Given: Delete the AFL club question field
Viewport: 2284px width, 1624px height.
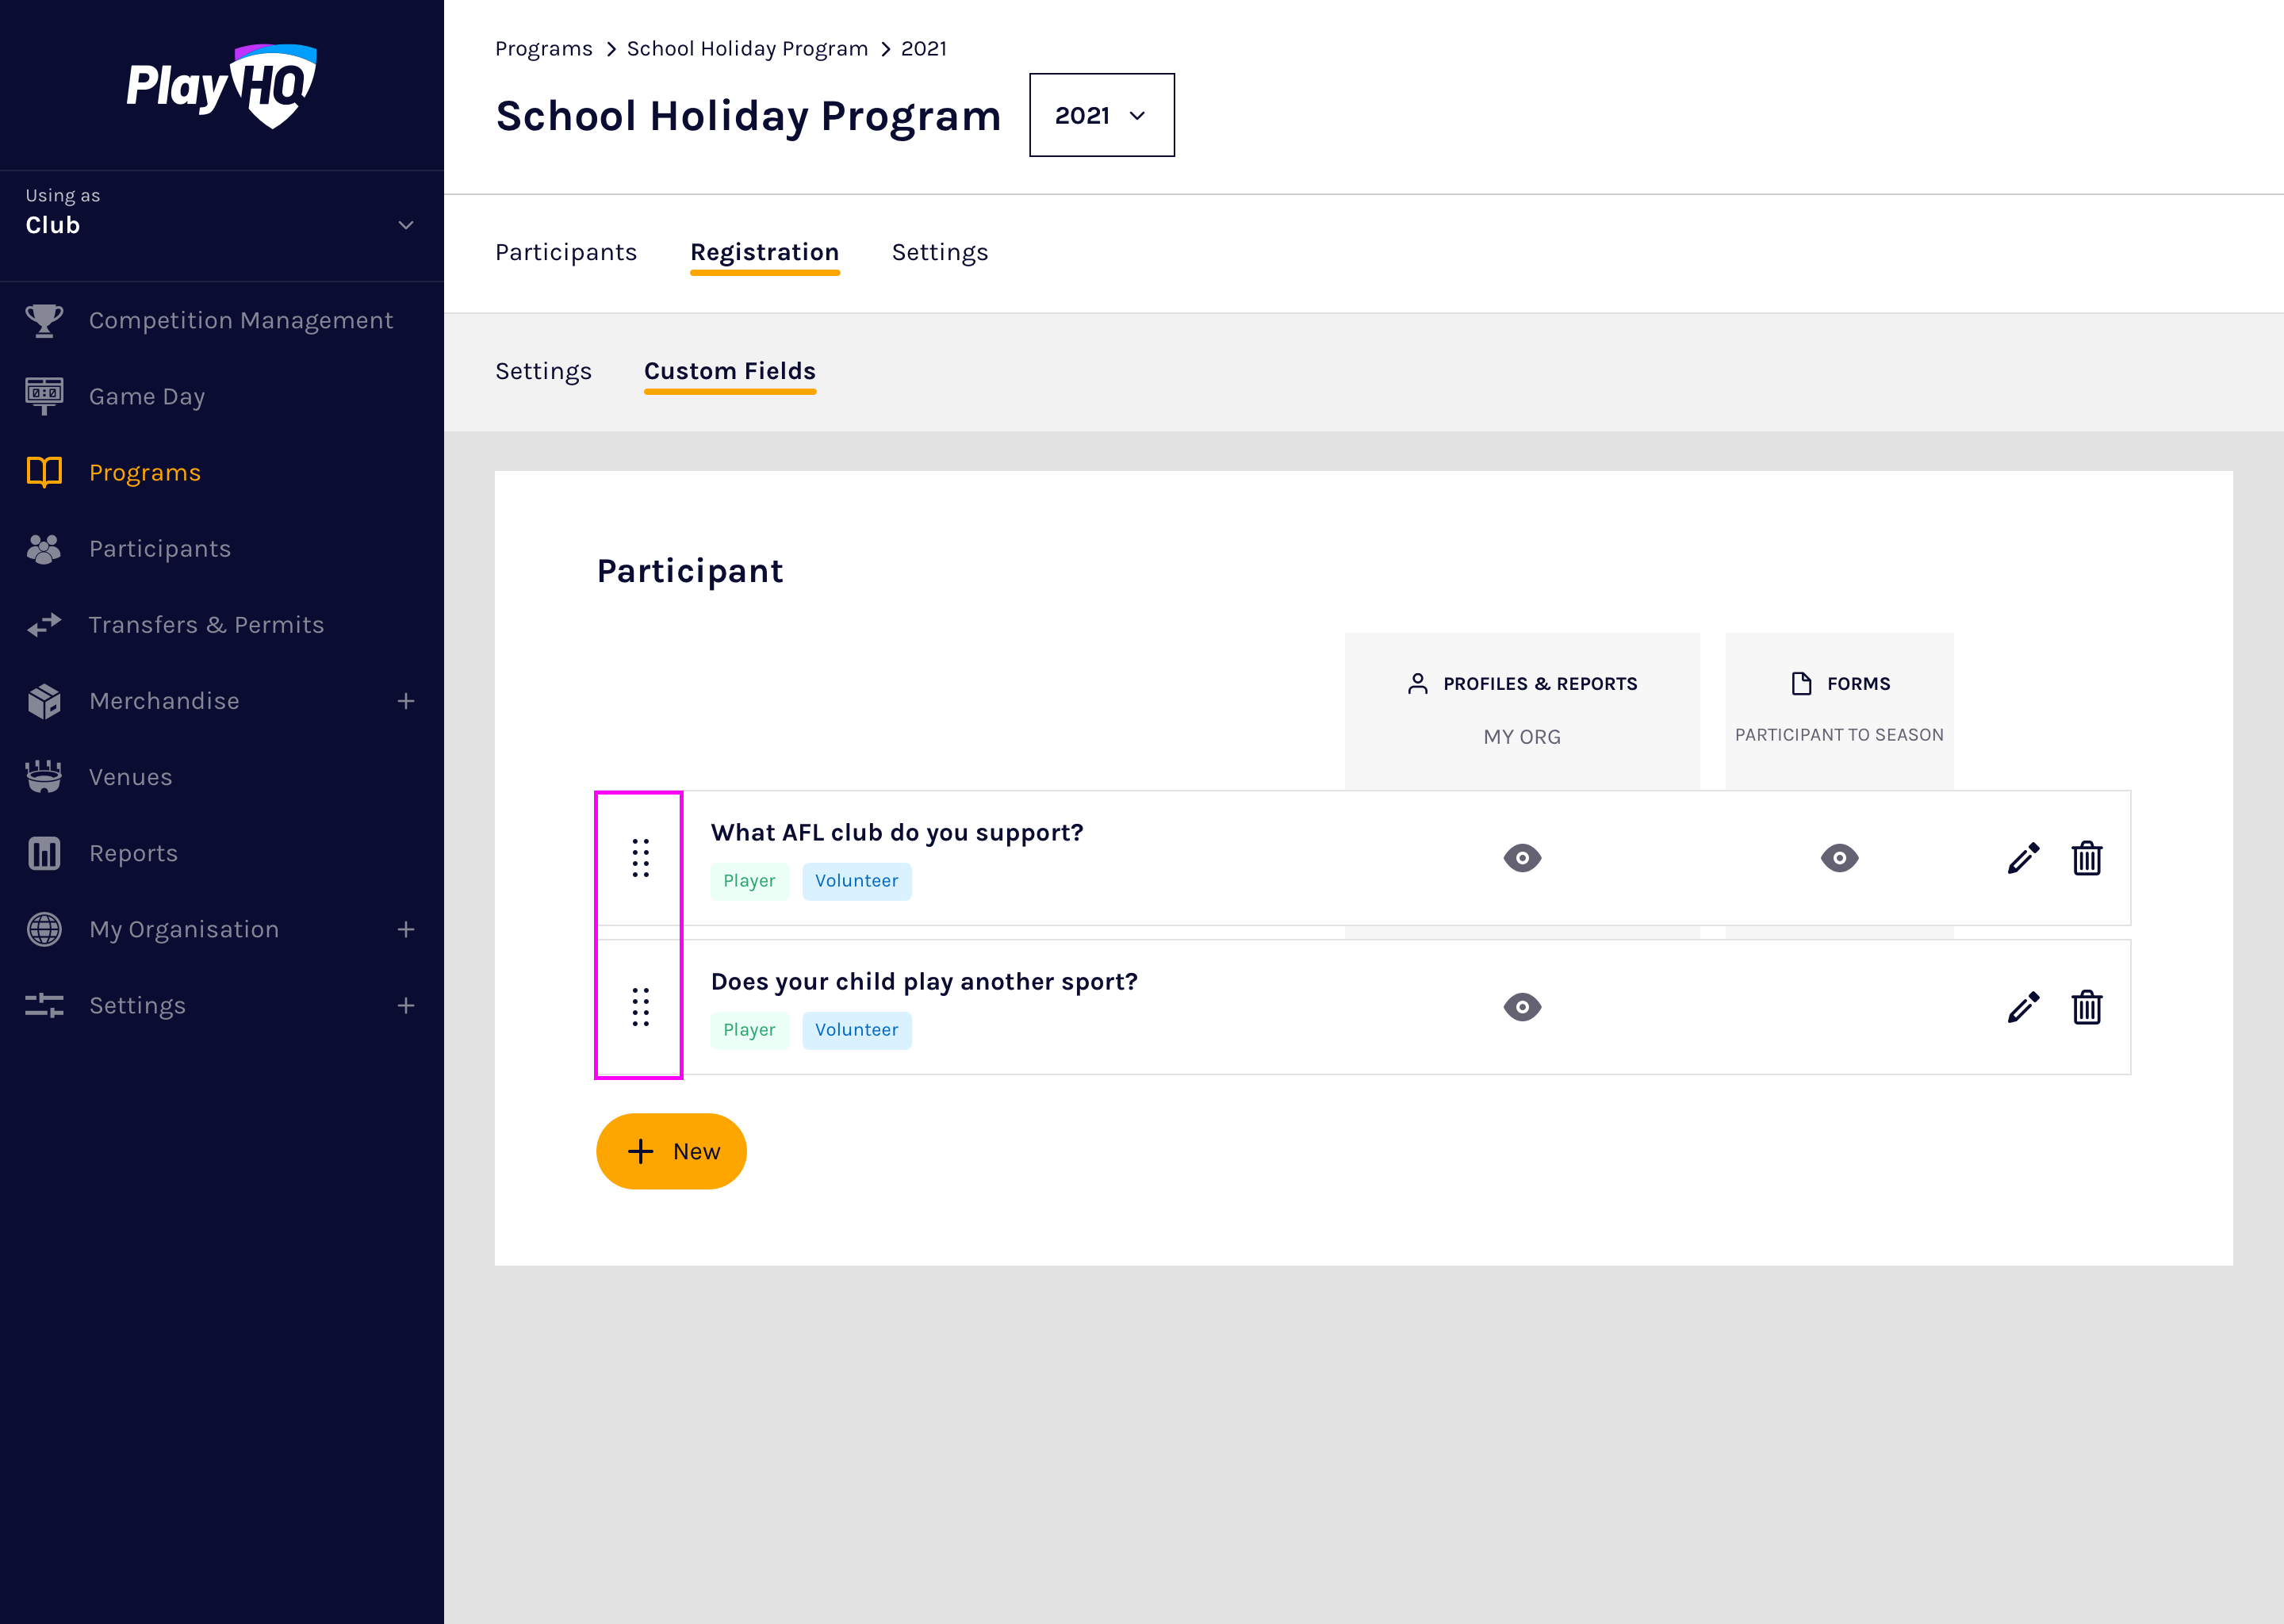Looking at the screenshot, I should pos(2086,858).
